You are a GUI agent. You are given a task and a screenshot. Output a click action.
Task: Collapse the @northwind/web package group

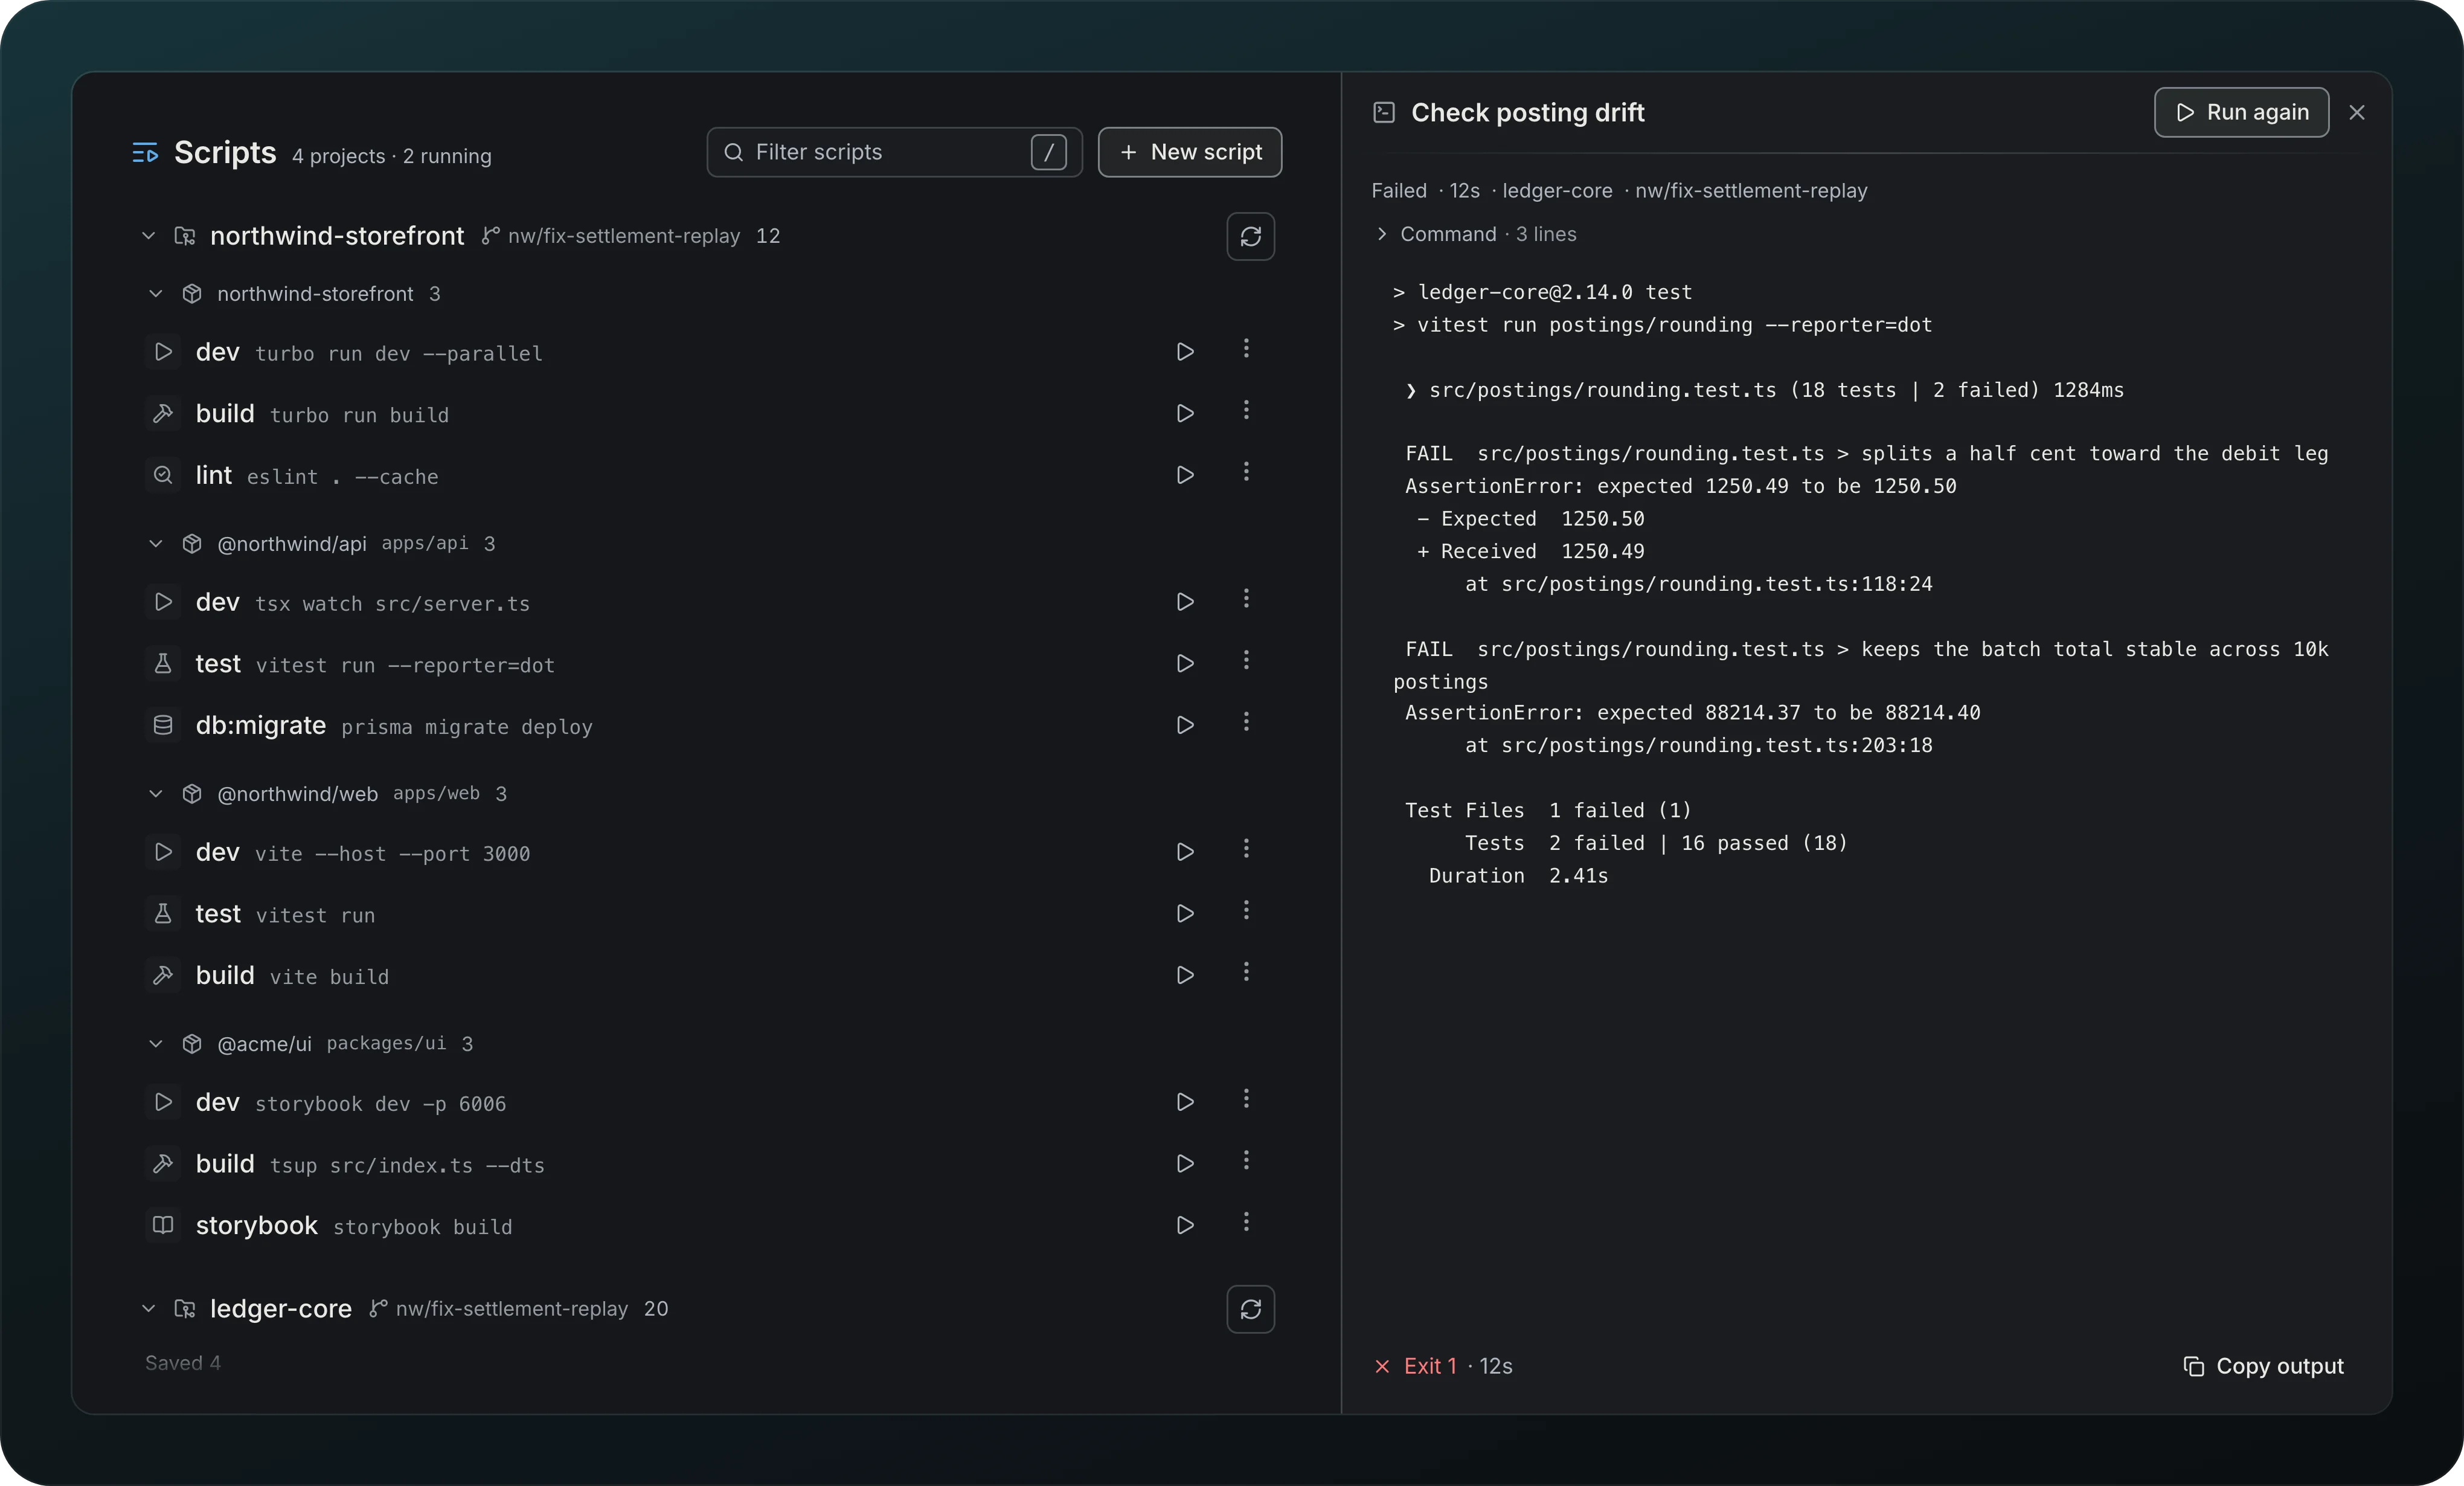(156, 794)
